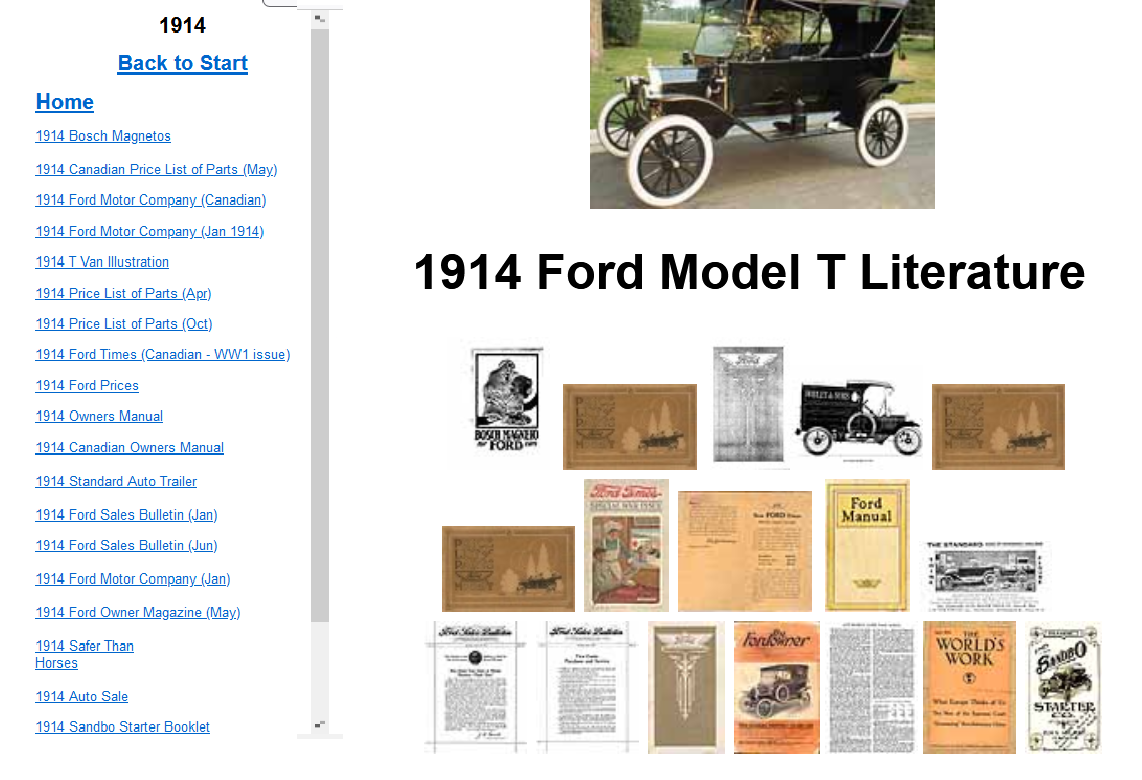
Task: Go to the Home link
Action: 65,102
